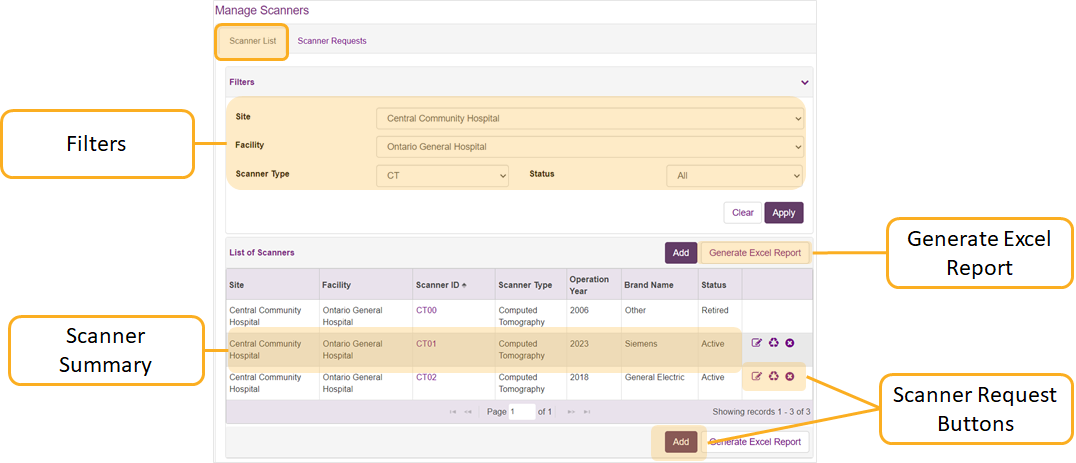Image resolution: width=1076 pixels, height=463 pixels.
Task: Go to the next page of scanners
Action: point(572,412)
